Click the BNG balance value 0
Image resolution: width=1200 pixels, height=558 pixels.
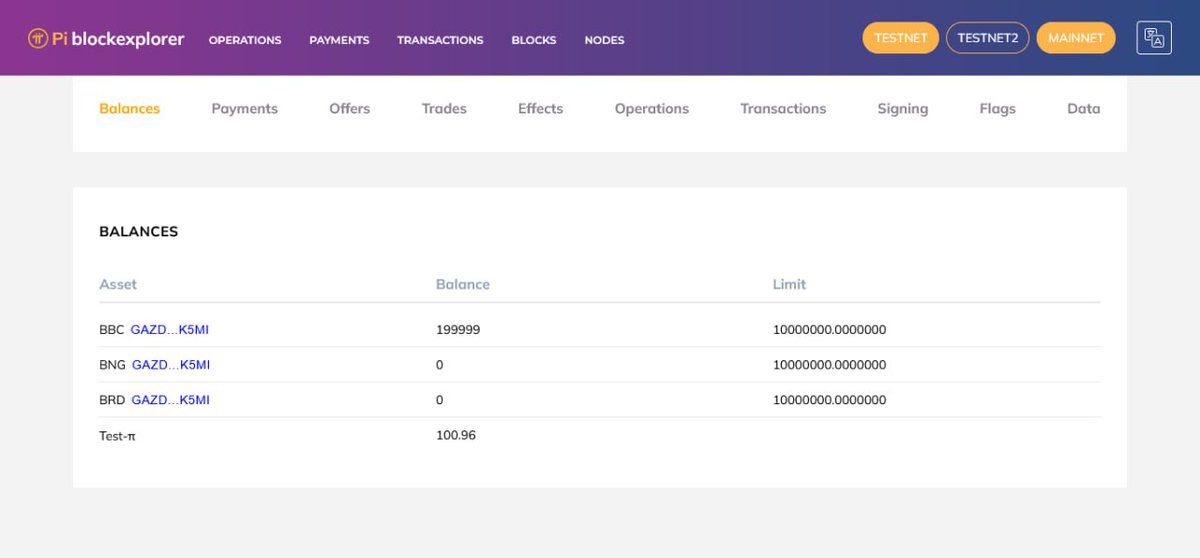click(x=440, y=364)
